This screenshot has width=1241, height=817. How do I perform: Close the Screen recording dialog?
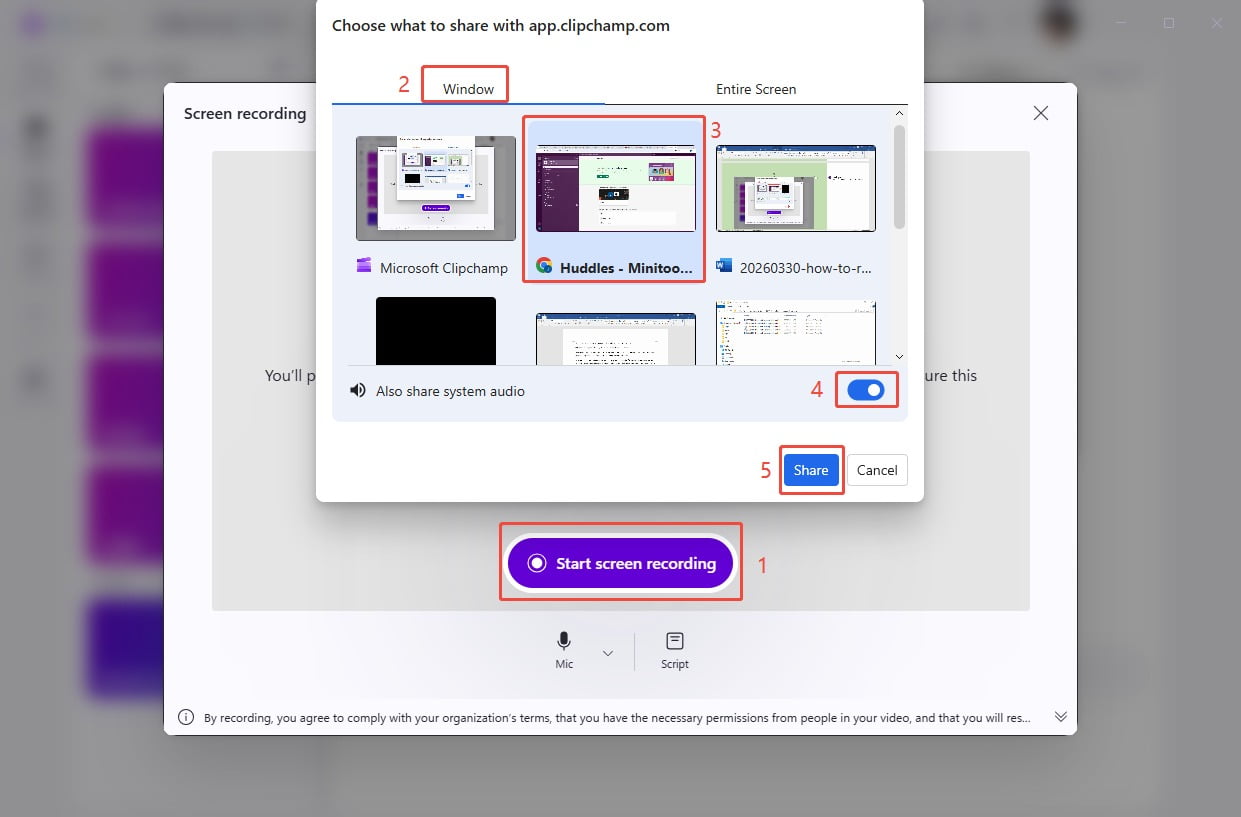(x=1040, y=113)
